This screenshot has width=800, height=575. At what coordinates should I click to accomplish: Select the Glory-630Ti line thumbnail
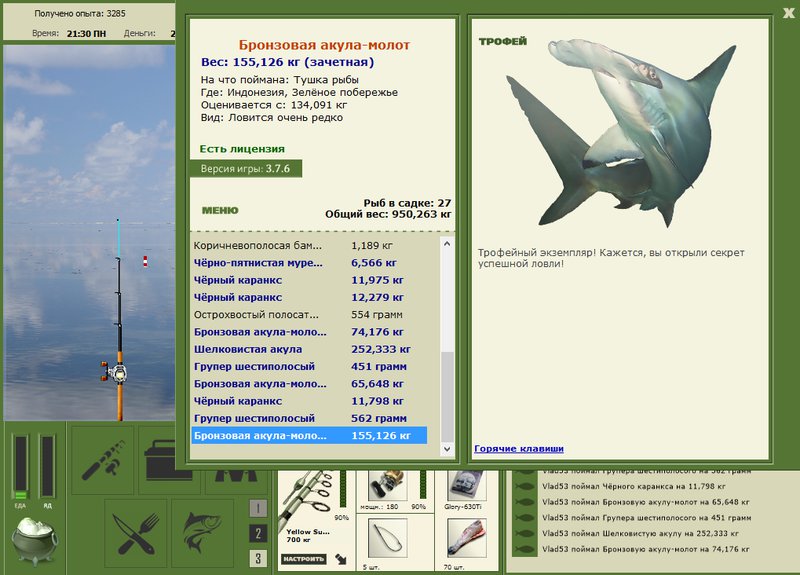[x=466, y=485]
